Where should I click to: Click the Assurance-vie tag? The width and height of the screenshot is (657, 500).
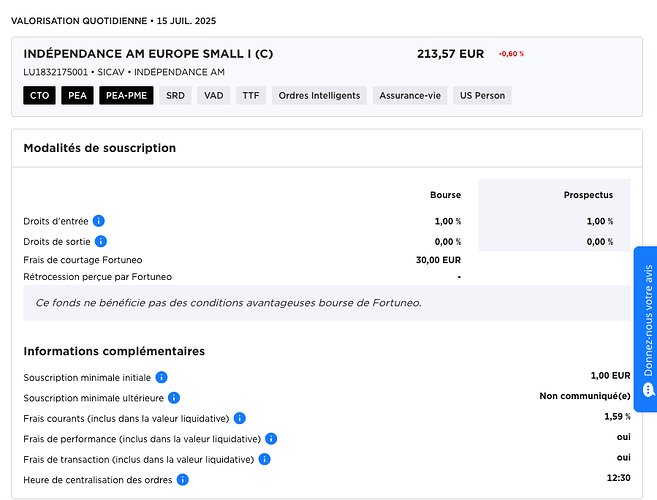pos(410,96)
